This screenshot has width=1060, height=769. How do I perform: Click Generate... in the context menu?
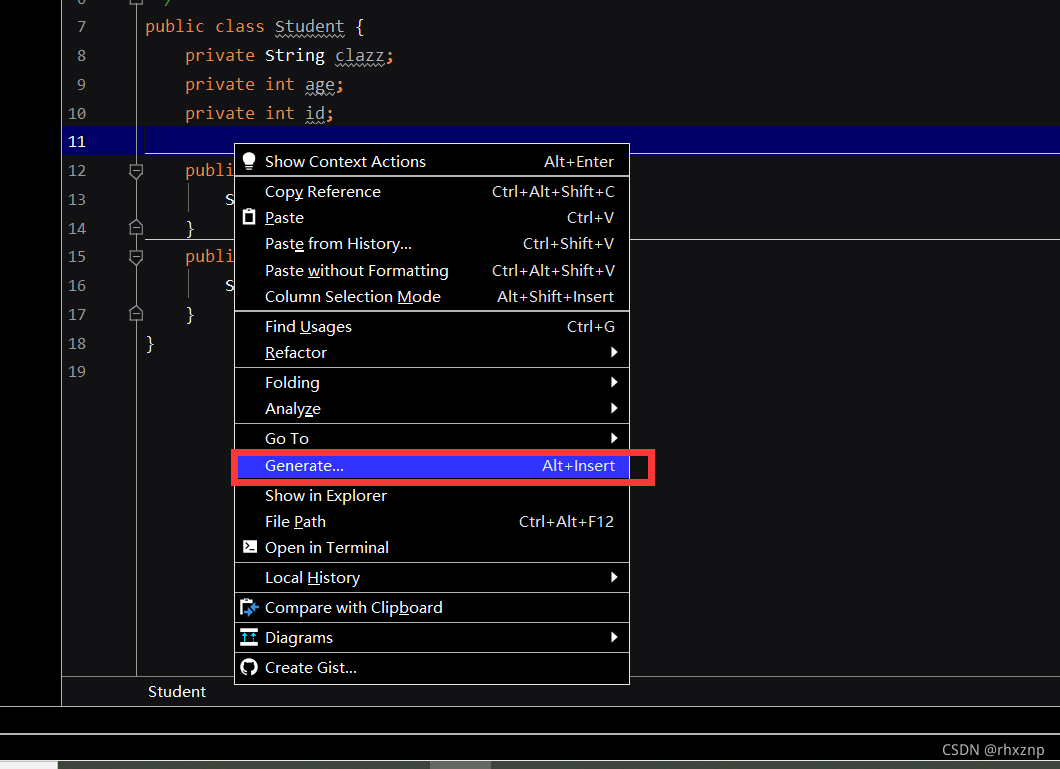click(432, 466)
